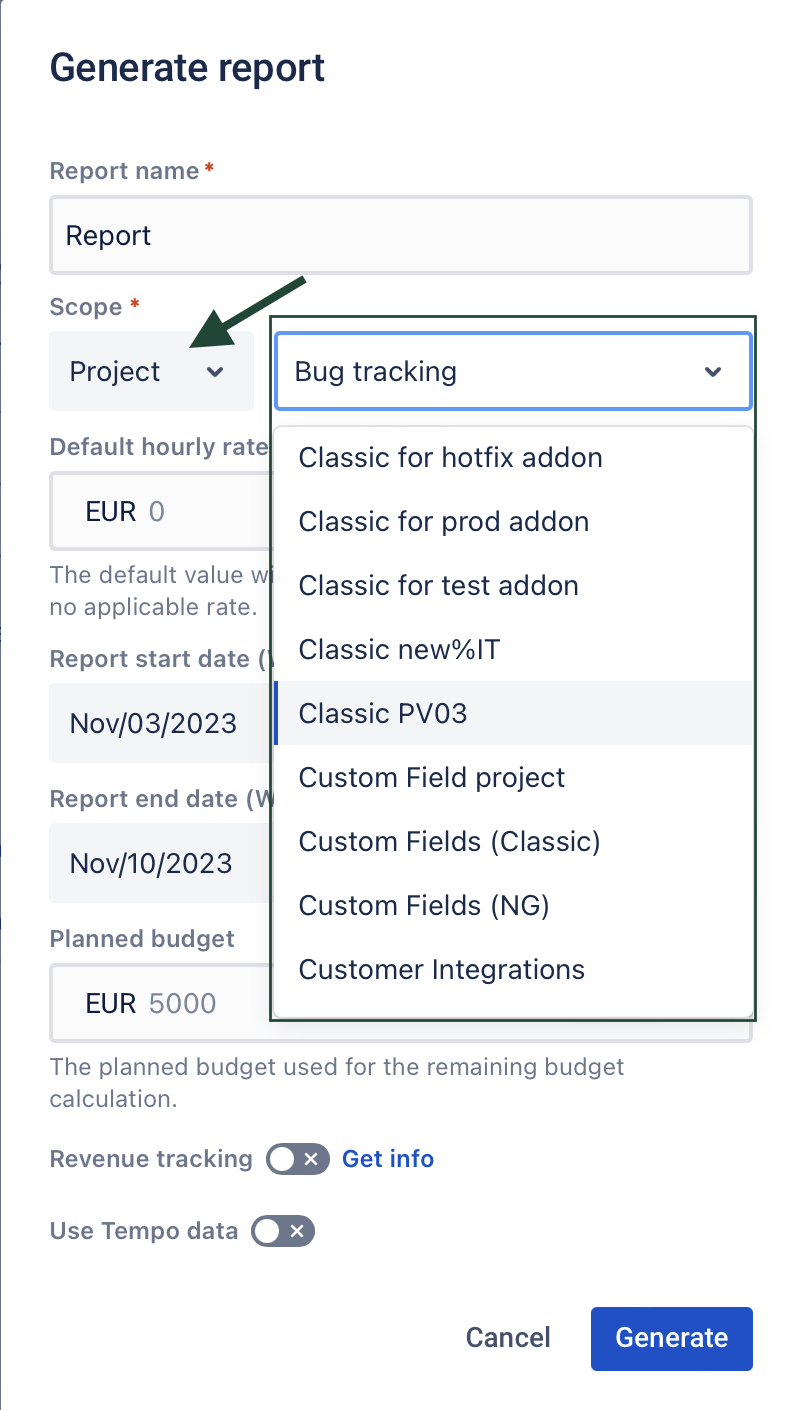Viewport: 796px width, 1410px height.
Task: Choose Classic for test addon project
Action: 438,586
